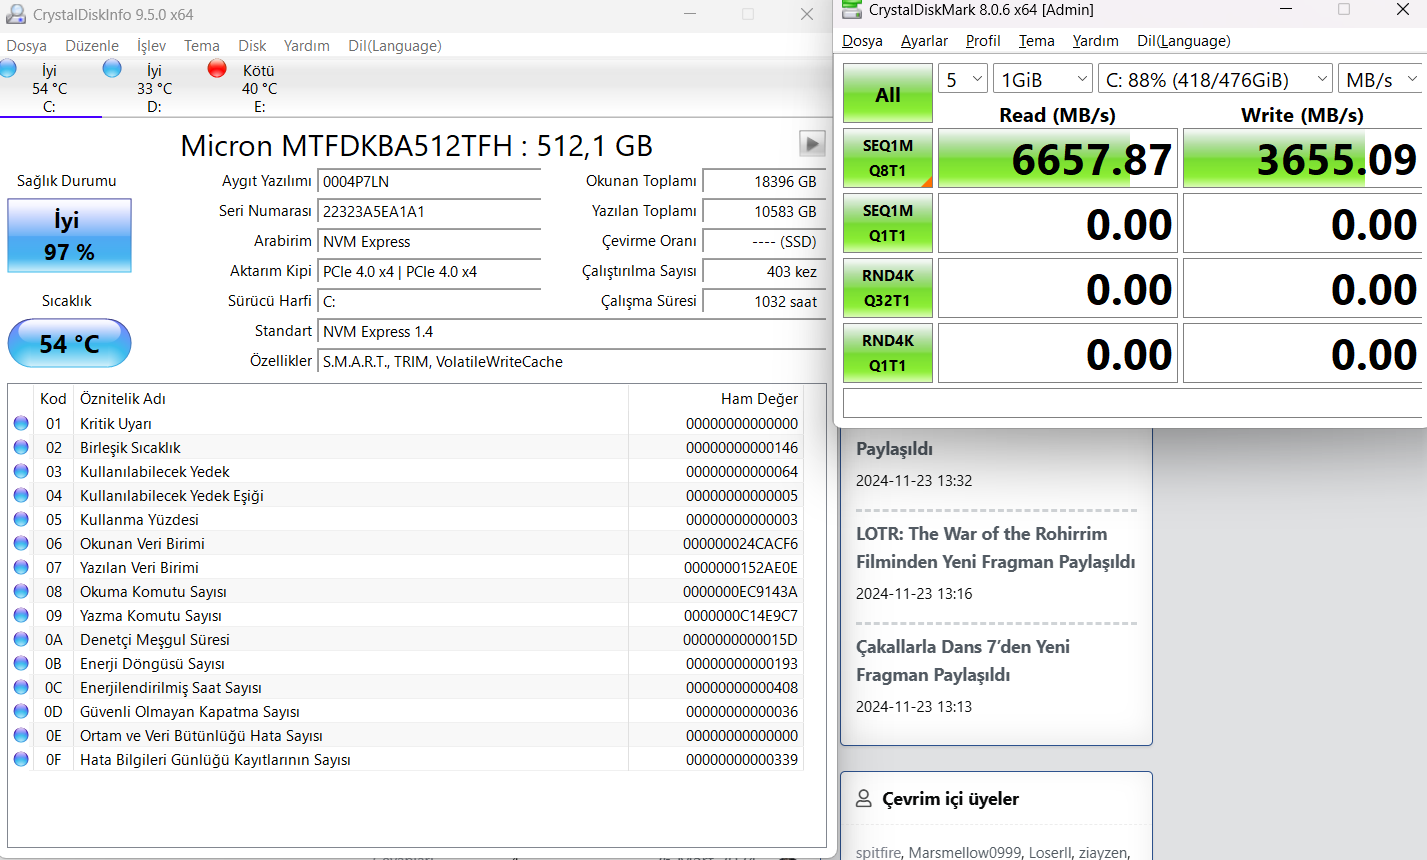Viewport: 1427px width, 860px height.
Task: Click the next disk arrow icon
Action: pyautogui.click(x=812, y=144)
